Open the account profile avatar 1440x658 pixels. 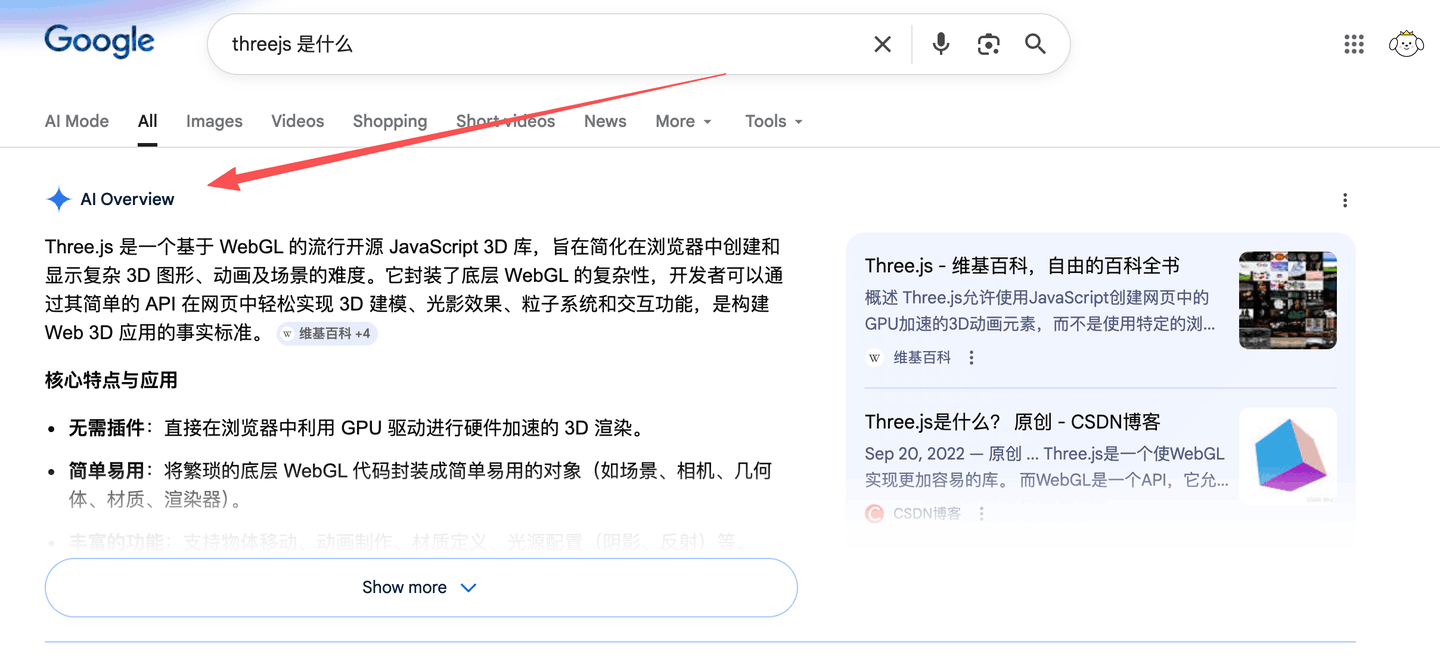(x=1406, y=44)
